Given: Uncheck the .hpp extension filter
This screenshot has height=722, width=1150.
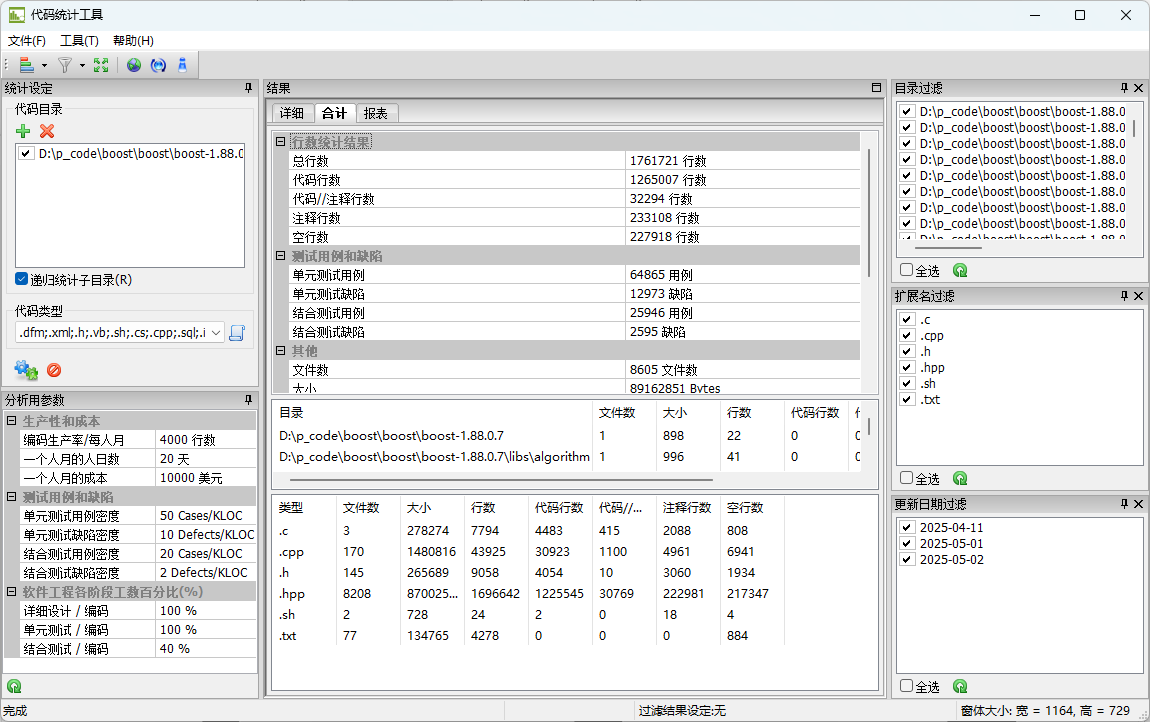Looking at the screenshot, I should (907, 367).
